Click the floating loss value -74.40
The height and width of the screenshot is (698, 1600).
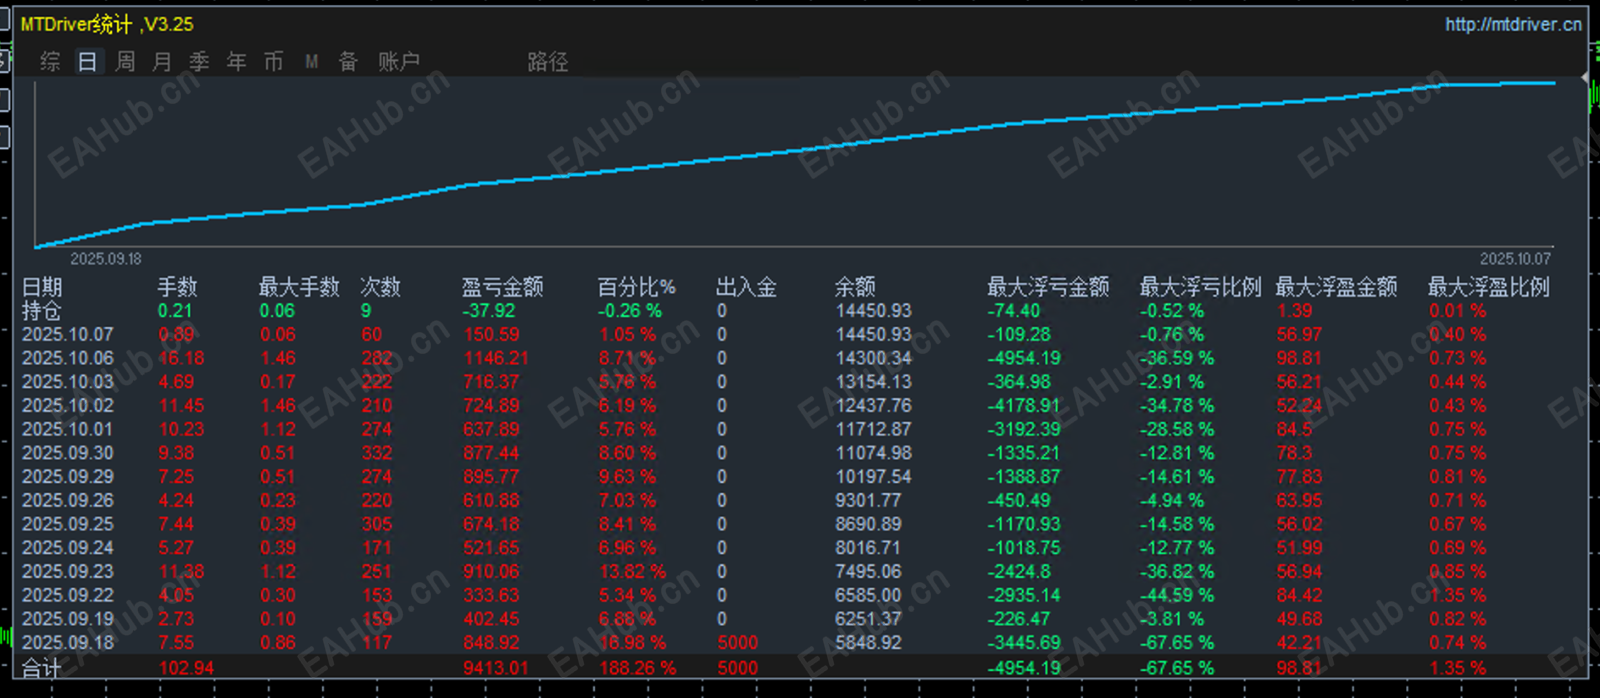(x=1014, y=311)
